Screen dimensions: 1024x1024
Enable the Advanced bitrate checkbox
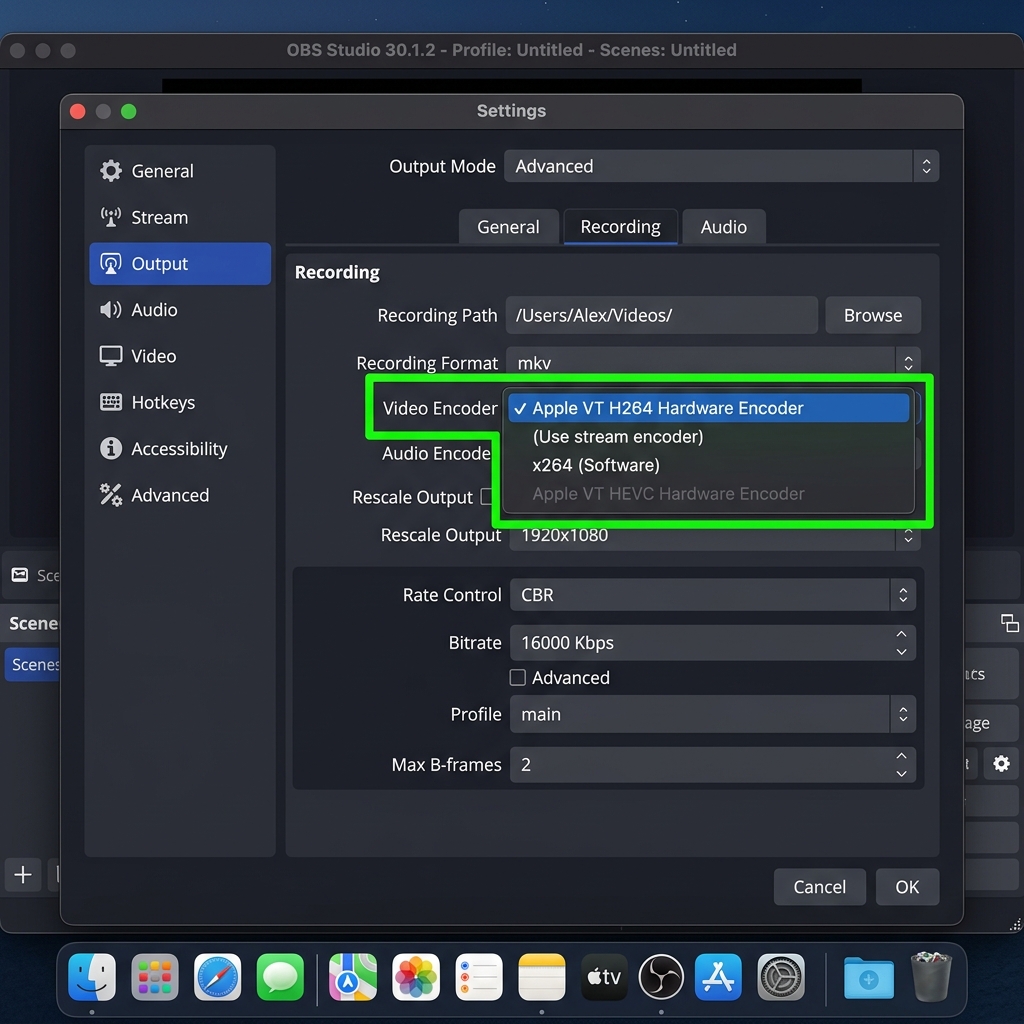click(x=517, y=677)
